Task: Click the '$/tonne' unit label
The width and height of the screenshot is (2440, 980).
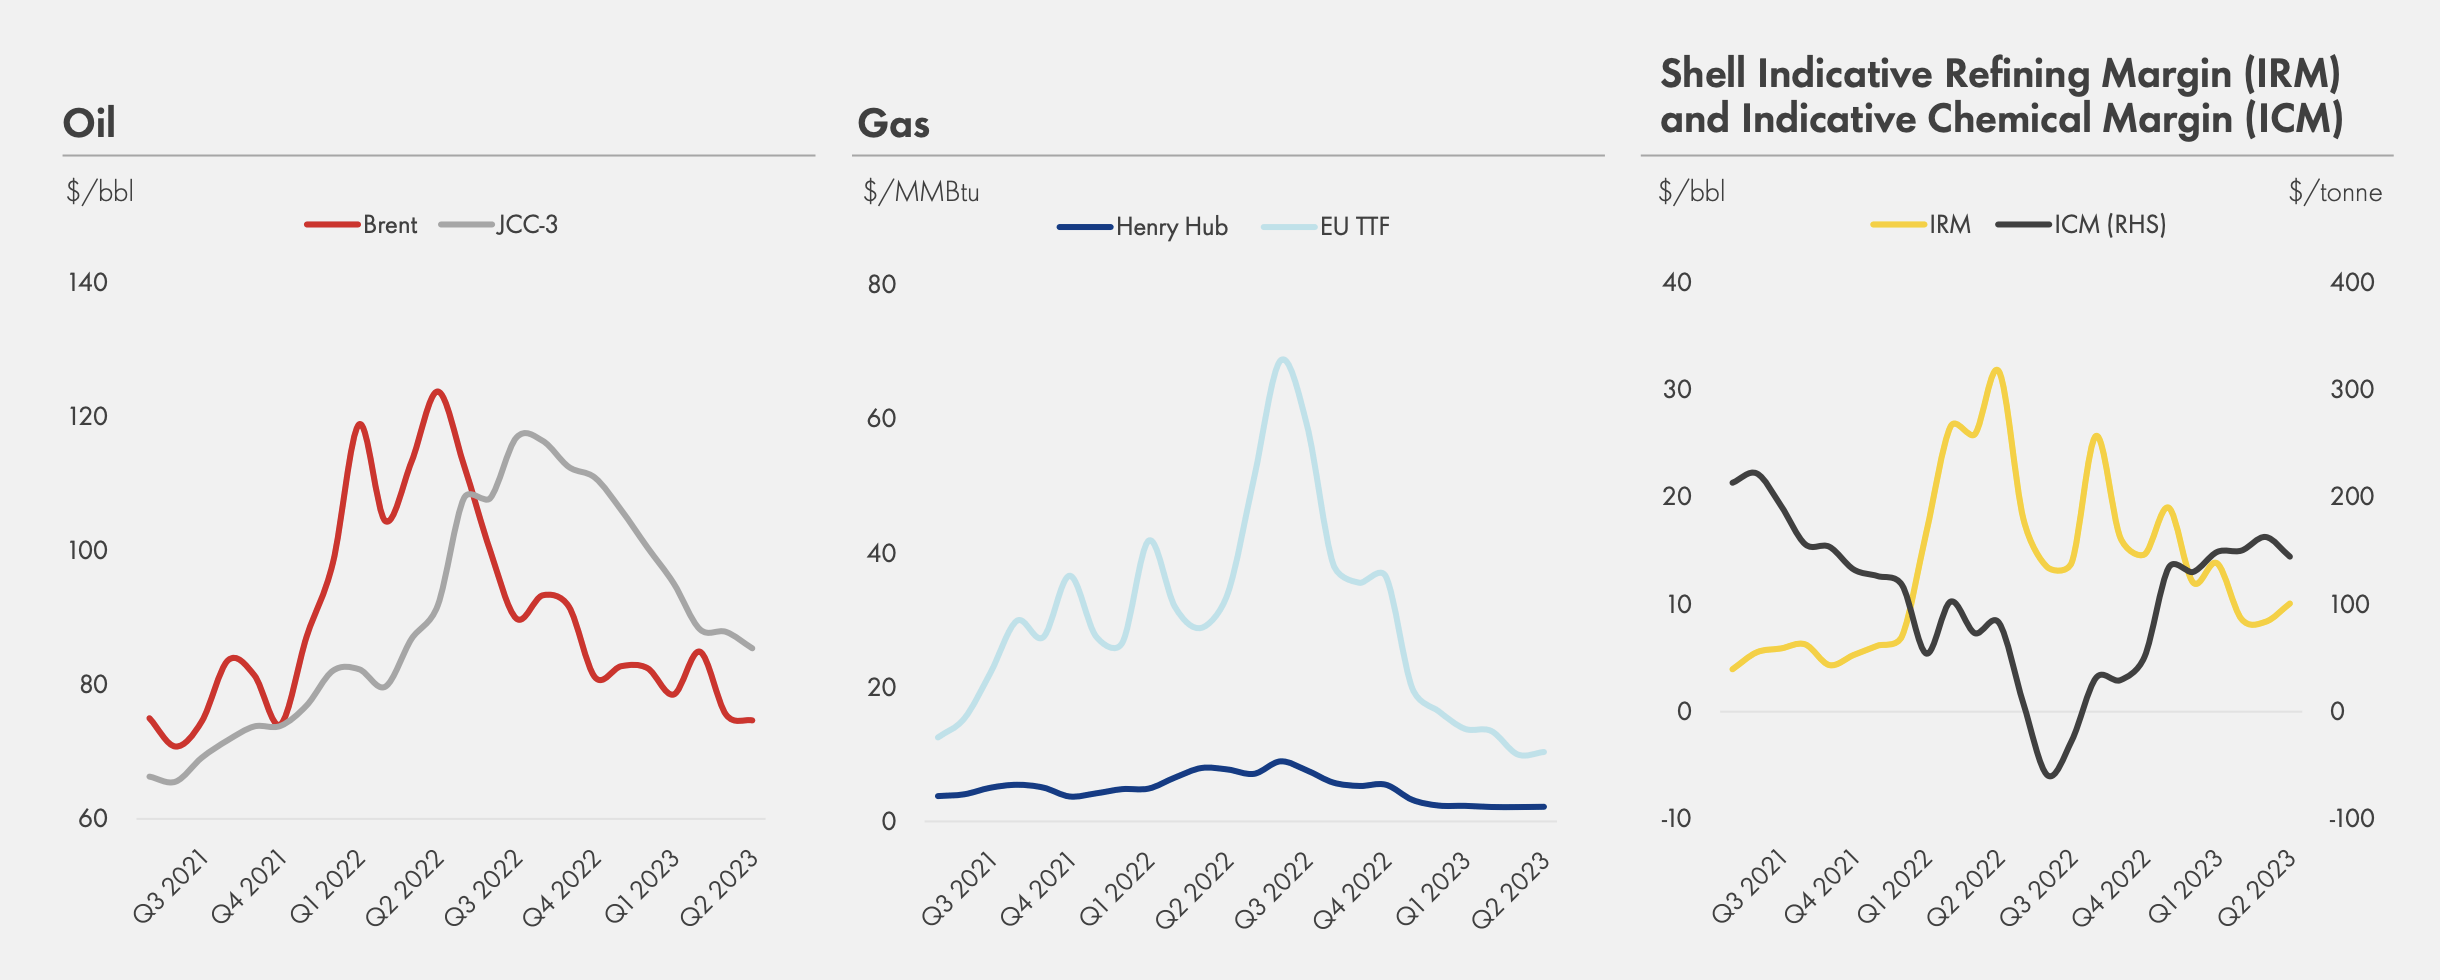Action: [2336, 191]
